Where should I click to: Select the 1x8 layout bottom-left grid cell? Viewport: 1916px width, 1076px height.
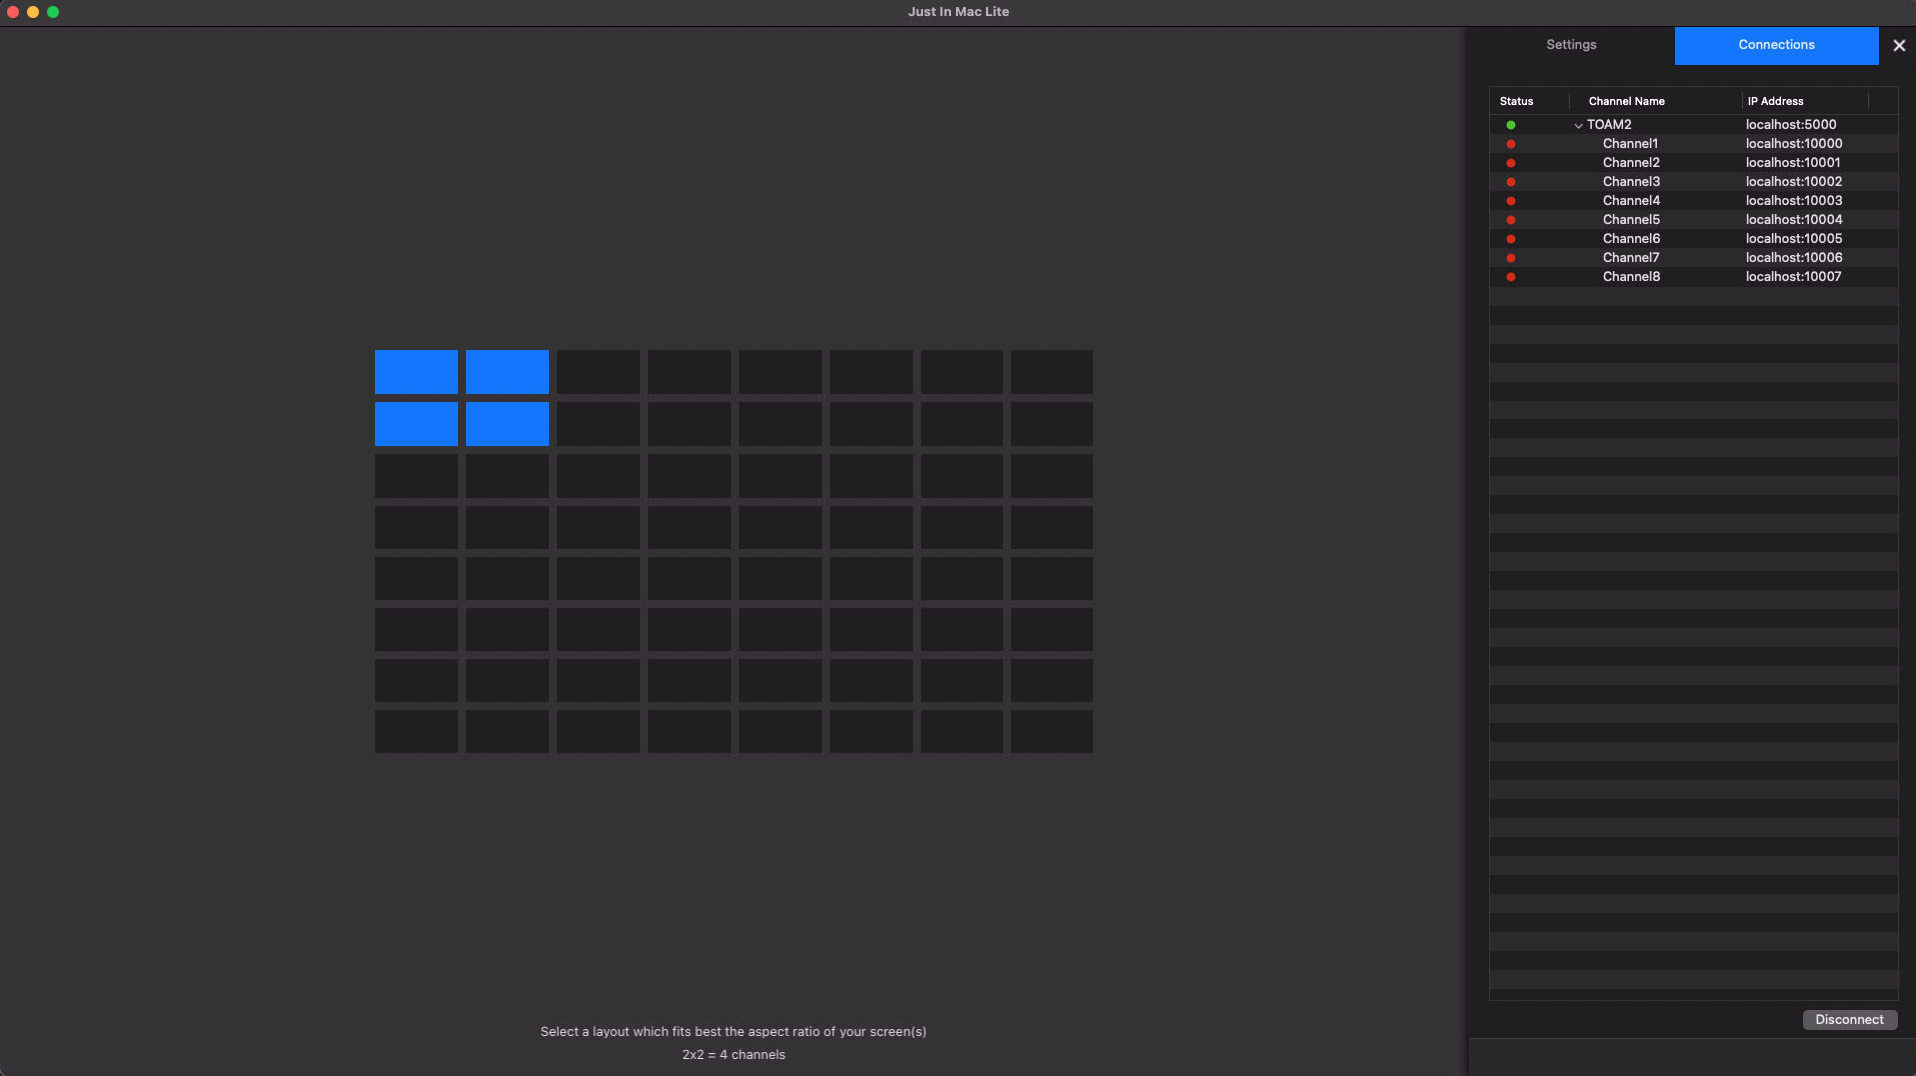pyautogui.click(x=416, y=731)
